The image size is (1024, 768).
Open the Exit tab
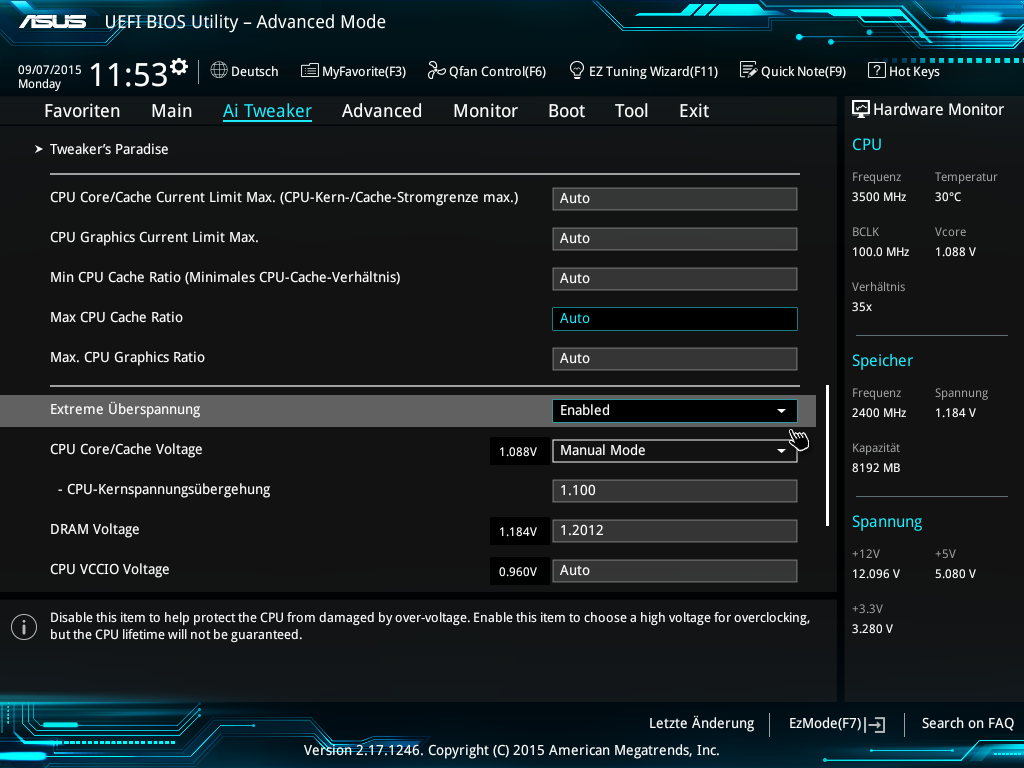694,111
